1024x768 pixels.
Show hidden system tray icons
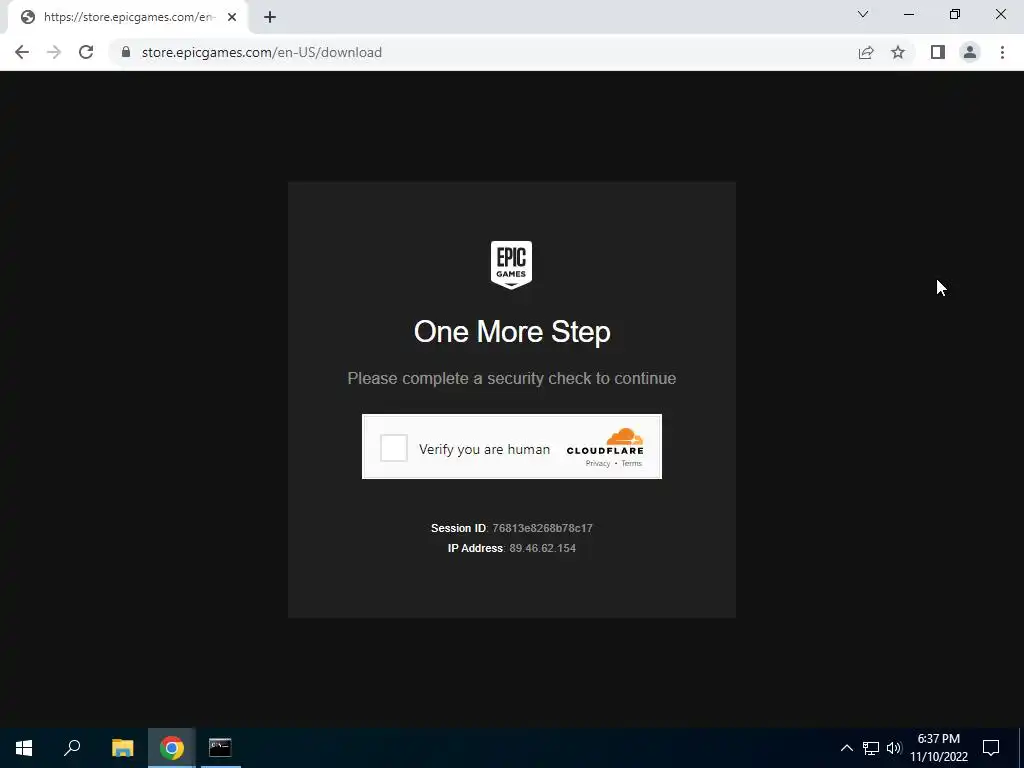pos(846,748)
